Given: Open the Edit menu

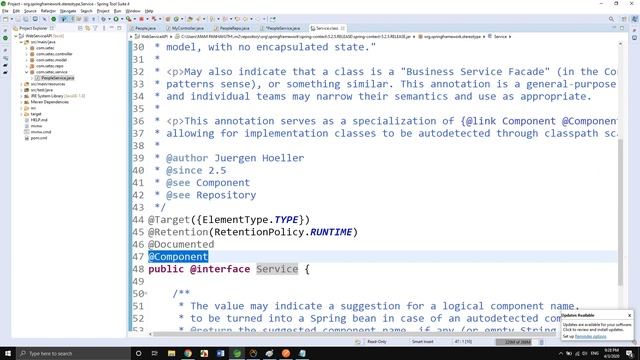Looking at the screenshot, I should 16,11.
